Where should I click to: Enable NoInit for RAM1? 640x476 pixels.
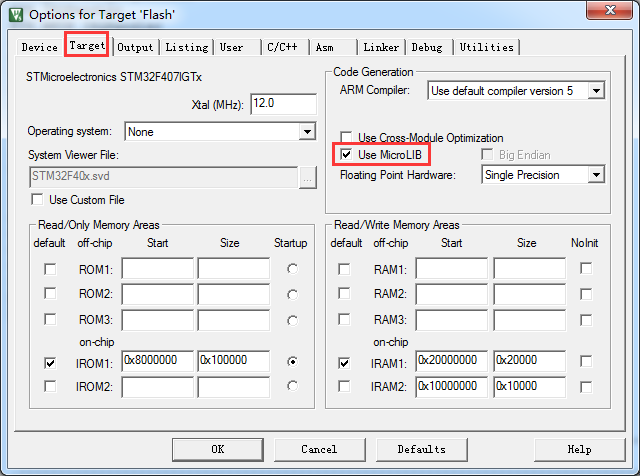[586, 269]
